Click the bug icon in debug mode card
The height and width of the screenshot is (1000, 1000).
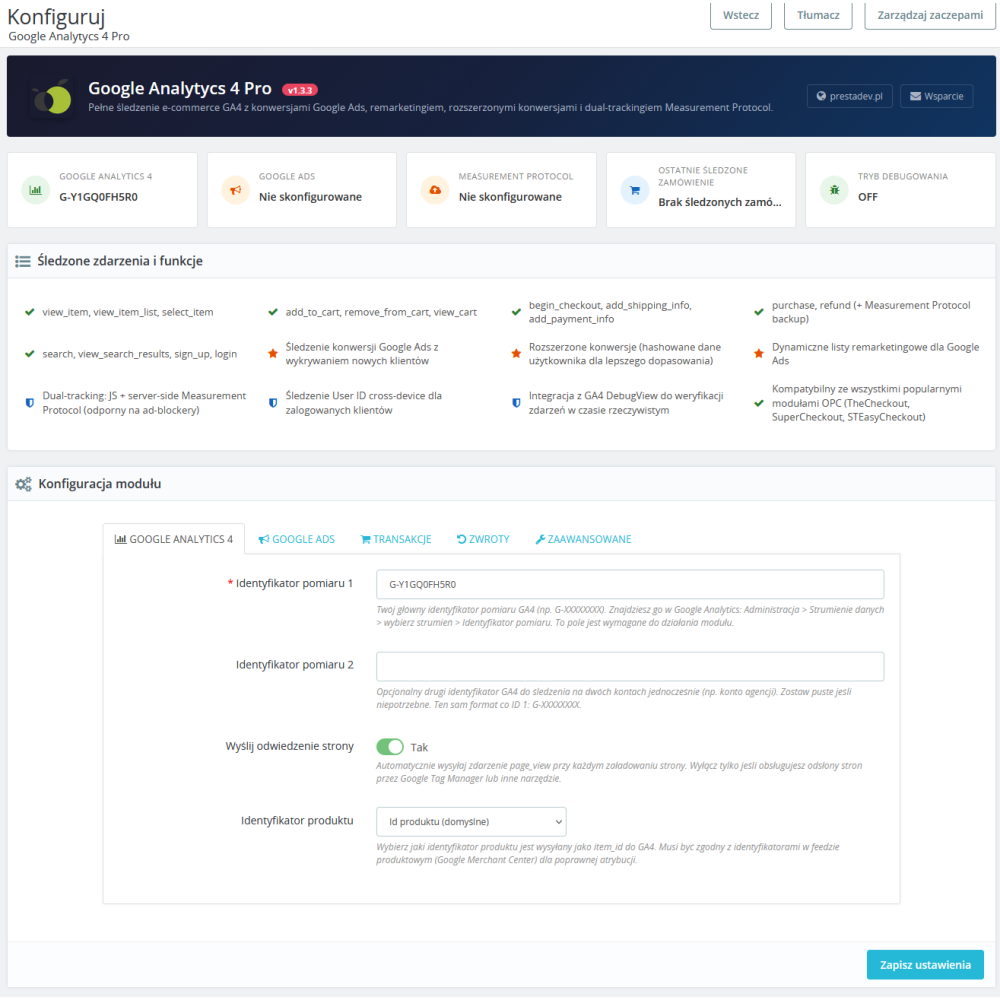pyautogui.click(x=834, y=190)
